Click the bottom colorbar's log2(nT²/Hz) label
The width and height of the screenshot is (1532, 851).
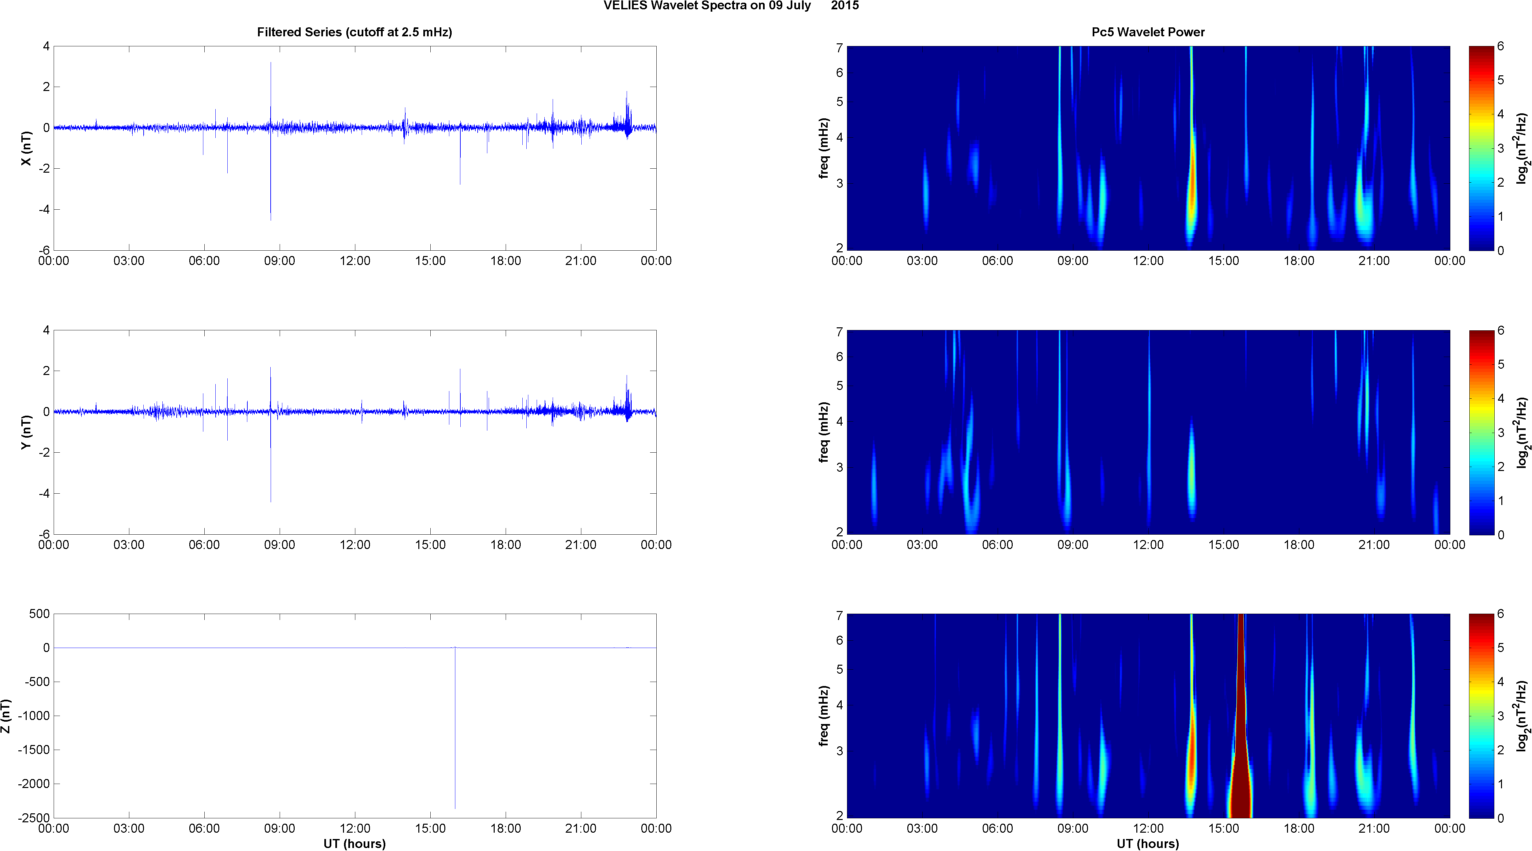pyautogui.click(x=1523, y=716)
